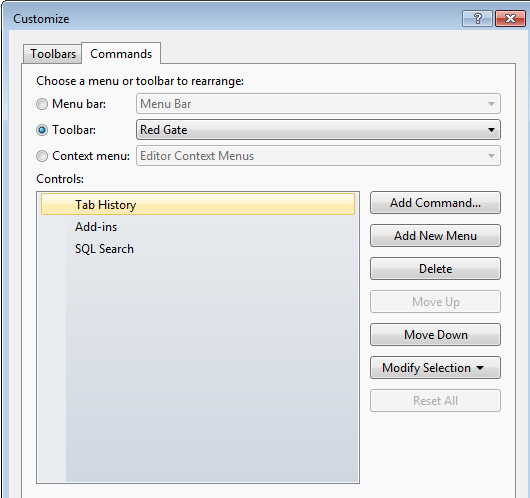Open the Menu Bar dropdown
This screenshot has width=530, height=498.
click(x=318, y=104)
